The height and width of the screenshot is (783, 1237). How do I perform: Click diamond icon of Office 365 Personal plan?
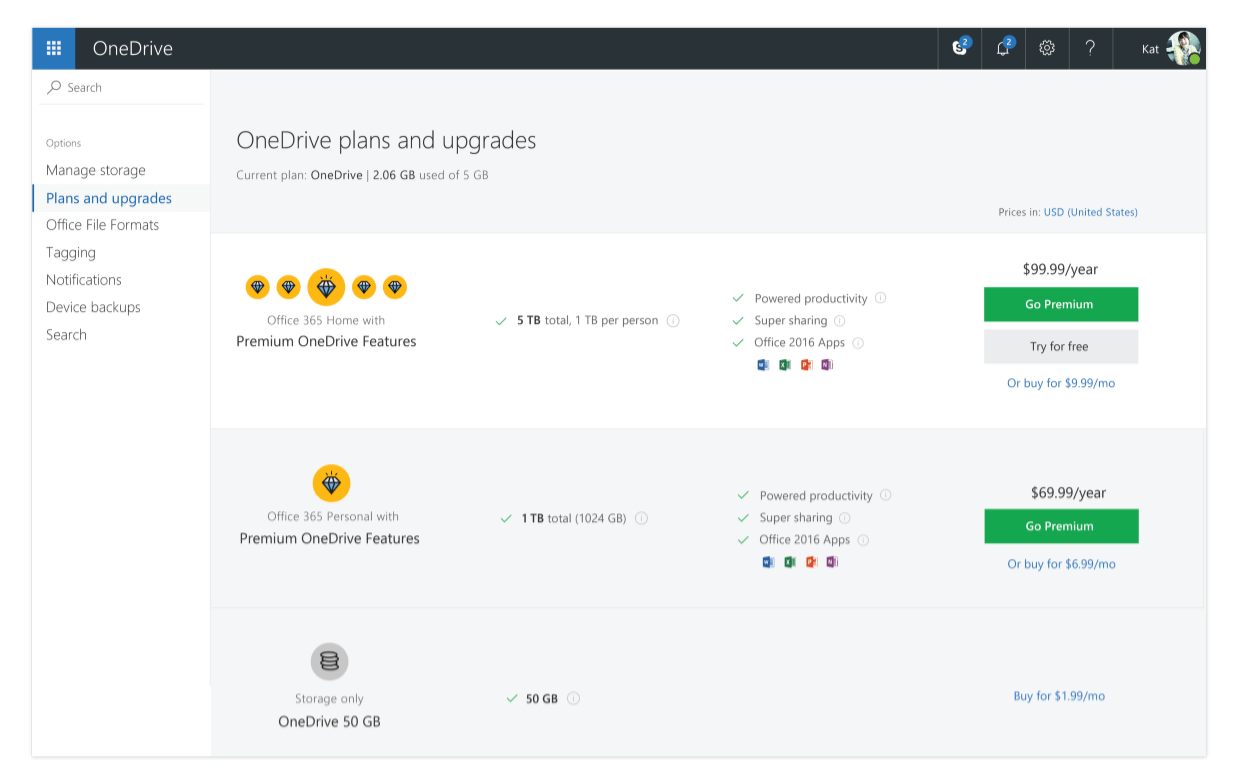(x=331, y=484)
